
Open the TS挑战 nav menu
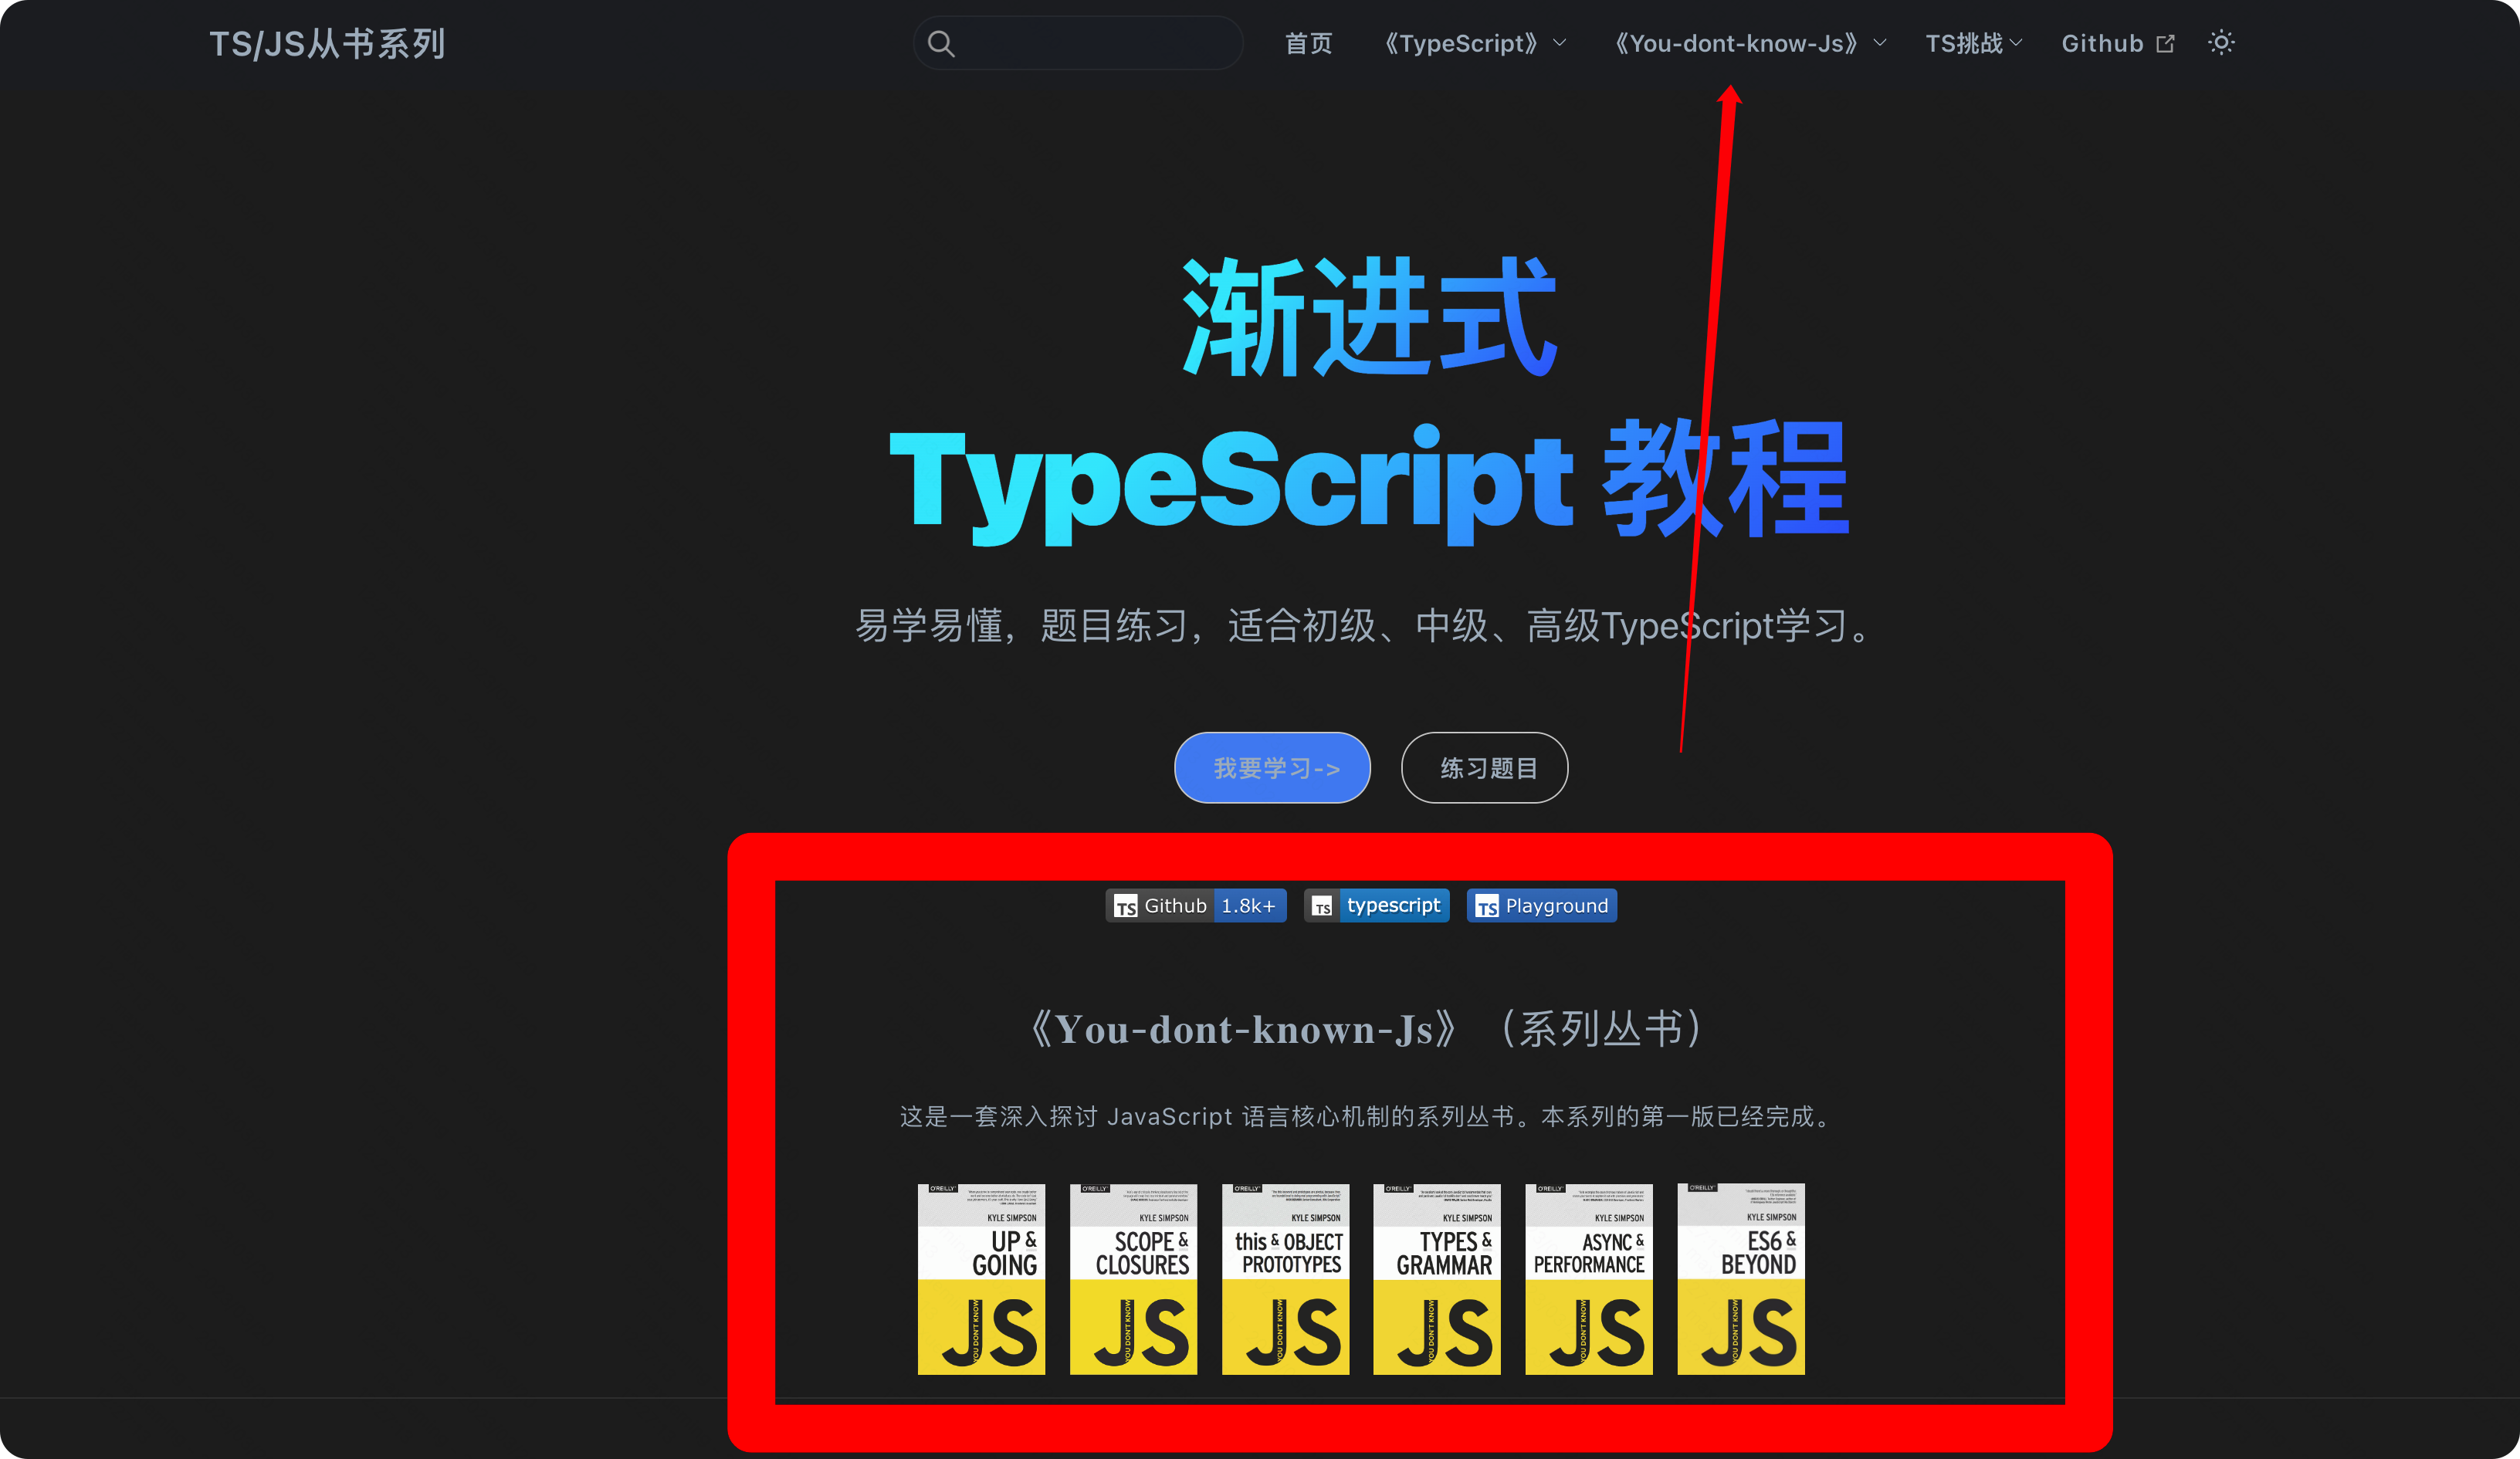pos(1974,43)
